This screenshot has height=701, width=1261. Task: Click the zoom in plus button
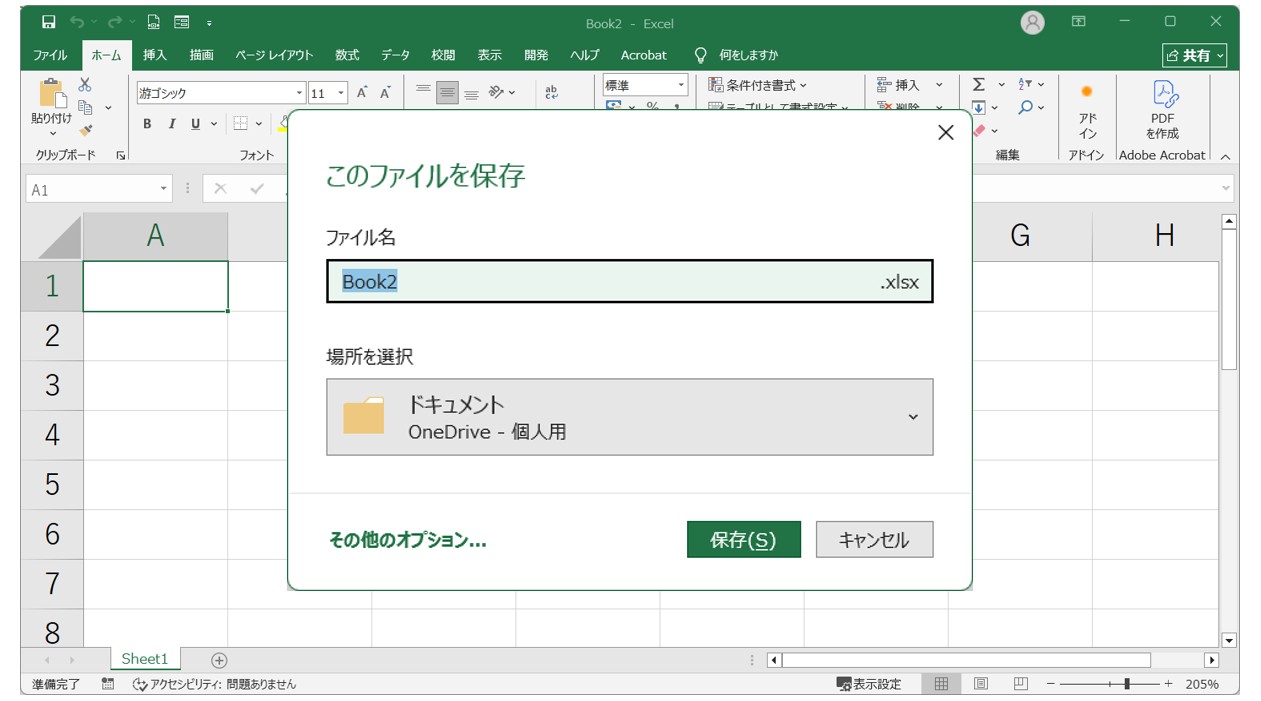1167,684
